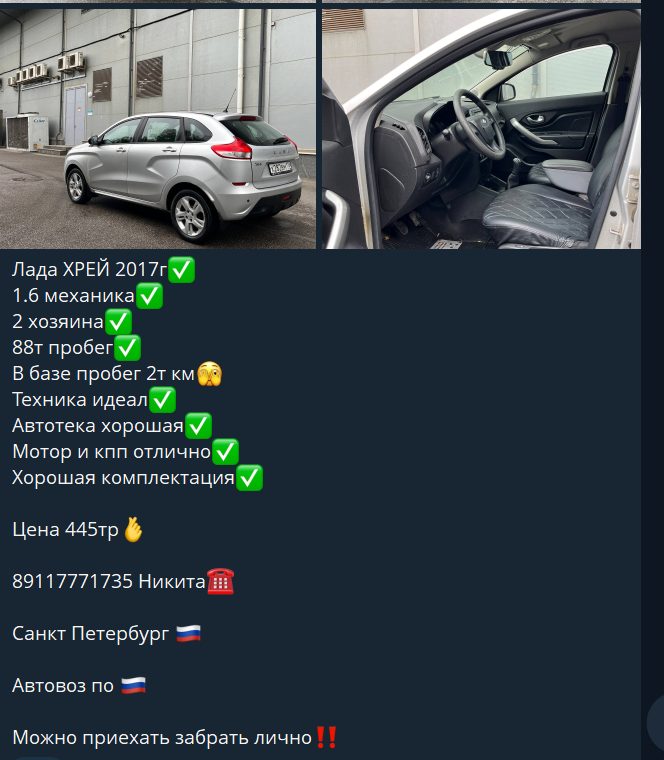Click the round button at right edge
664x760 pixels.
[x=656, y=722]
